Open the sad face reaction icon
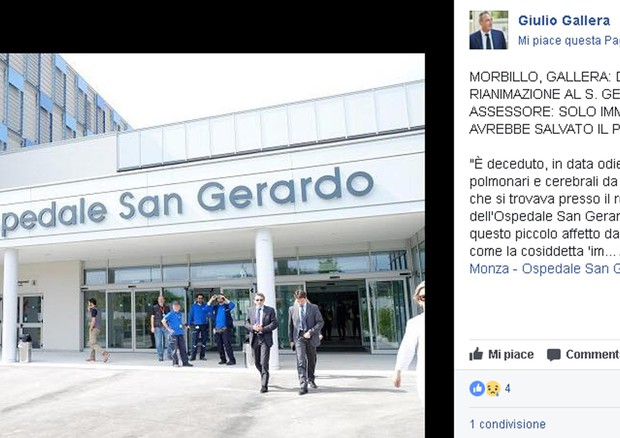Viewport: 620px width, 438px height. [493, 389]
